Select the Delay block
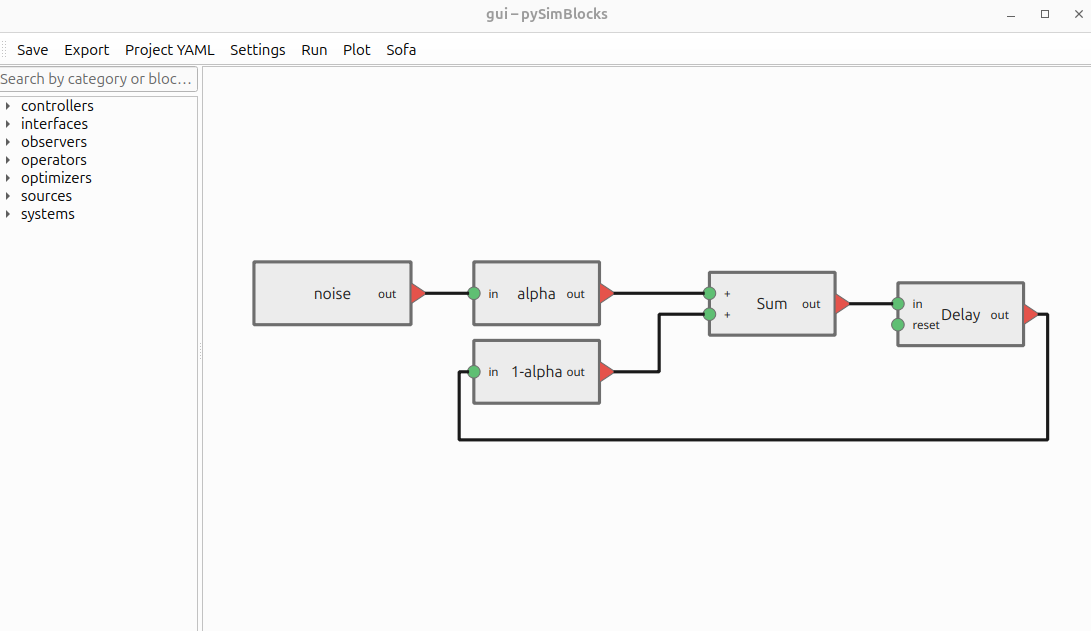1091x631 pixels. point(960,314)
